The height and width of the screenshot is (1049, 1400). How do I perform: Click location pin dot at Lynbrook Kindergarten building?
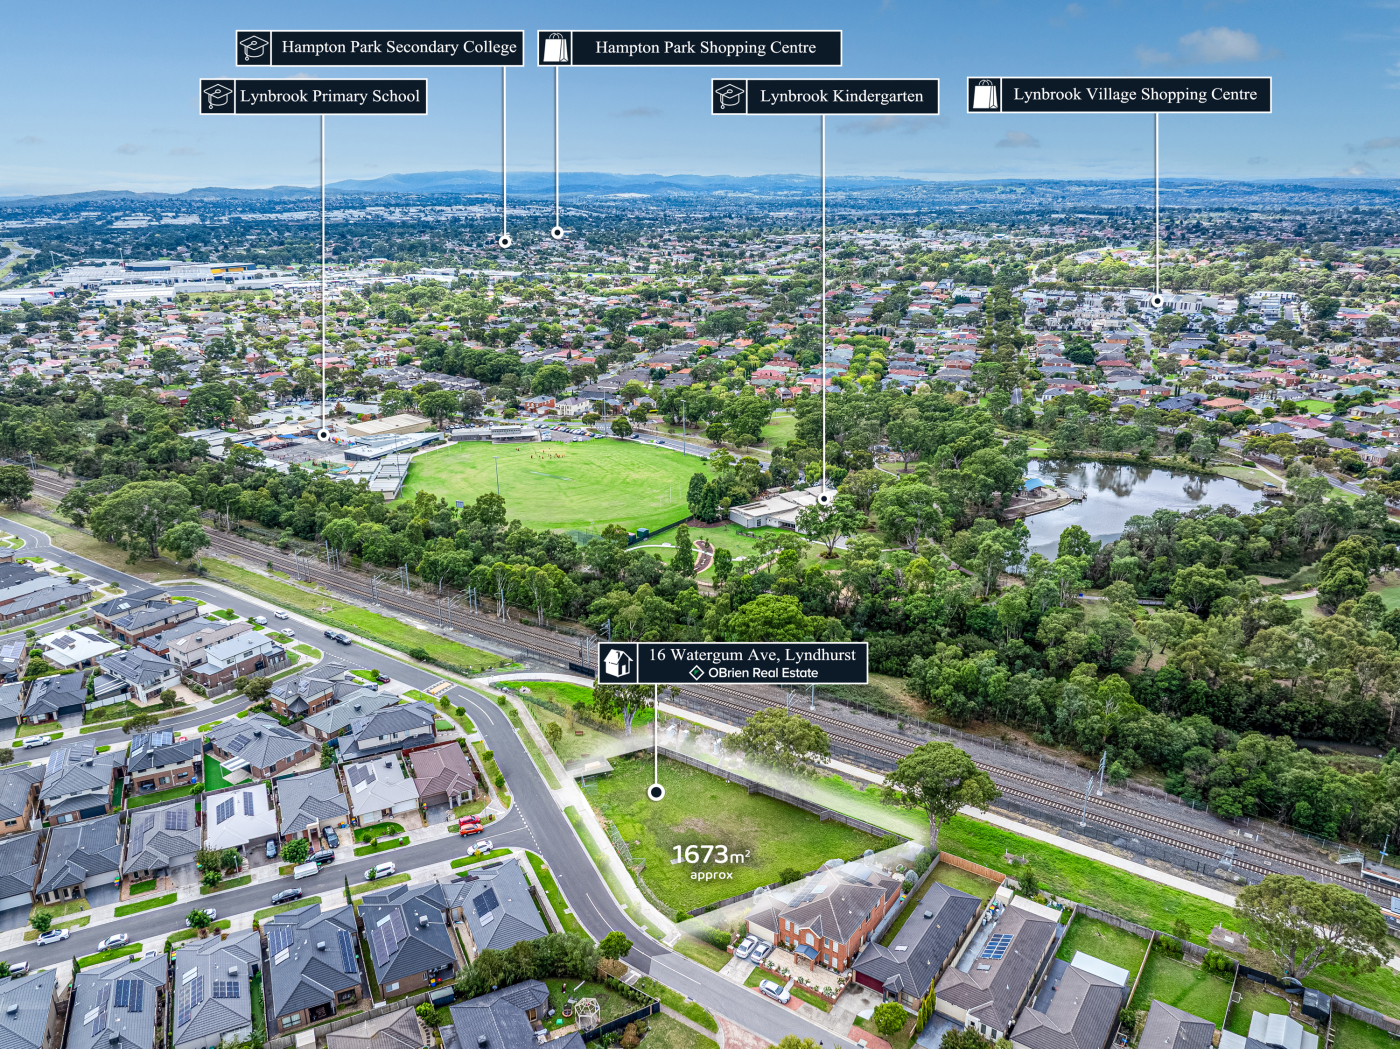pyautogui.click(x=824, y=497)
